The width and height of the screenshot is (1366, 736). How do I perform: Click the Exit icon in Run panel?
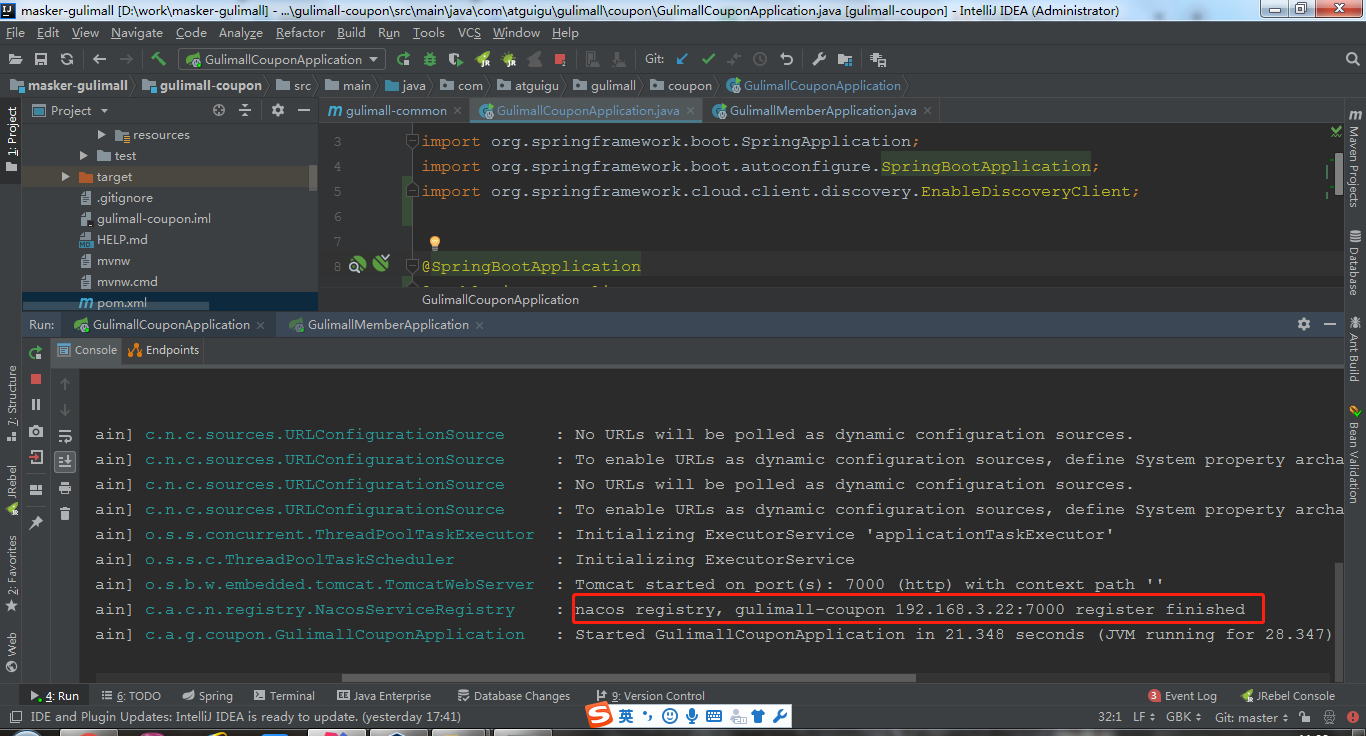coord(36,457)
